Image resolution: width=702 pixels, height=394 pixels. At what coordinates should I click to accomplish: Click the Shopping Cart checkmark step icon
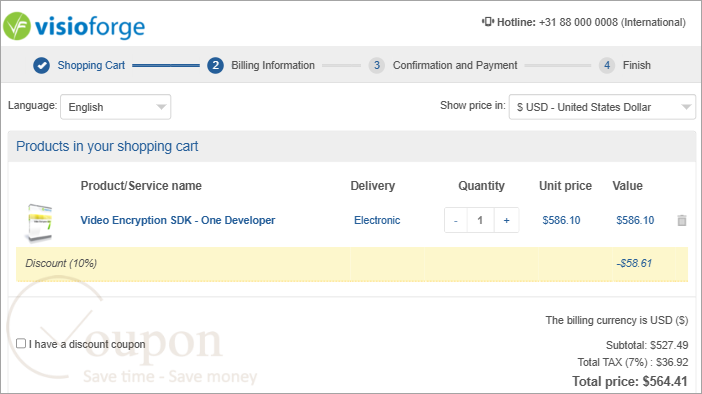coord(41,65)
